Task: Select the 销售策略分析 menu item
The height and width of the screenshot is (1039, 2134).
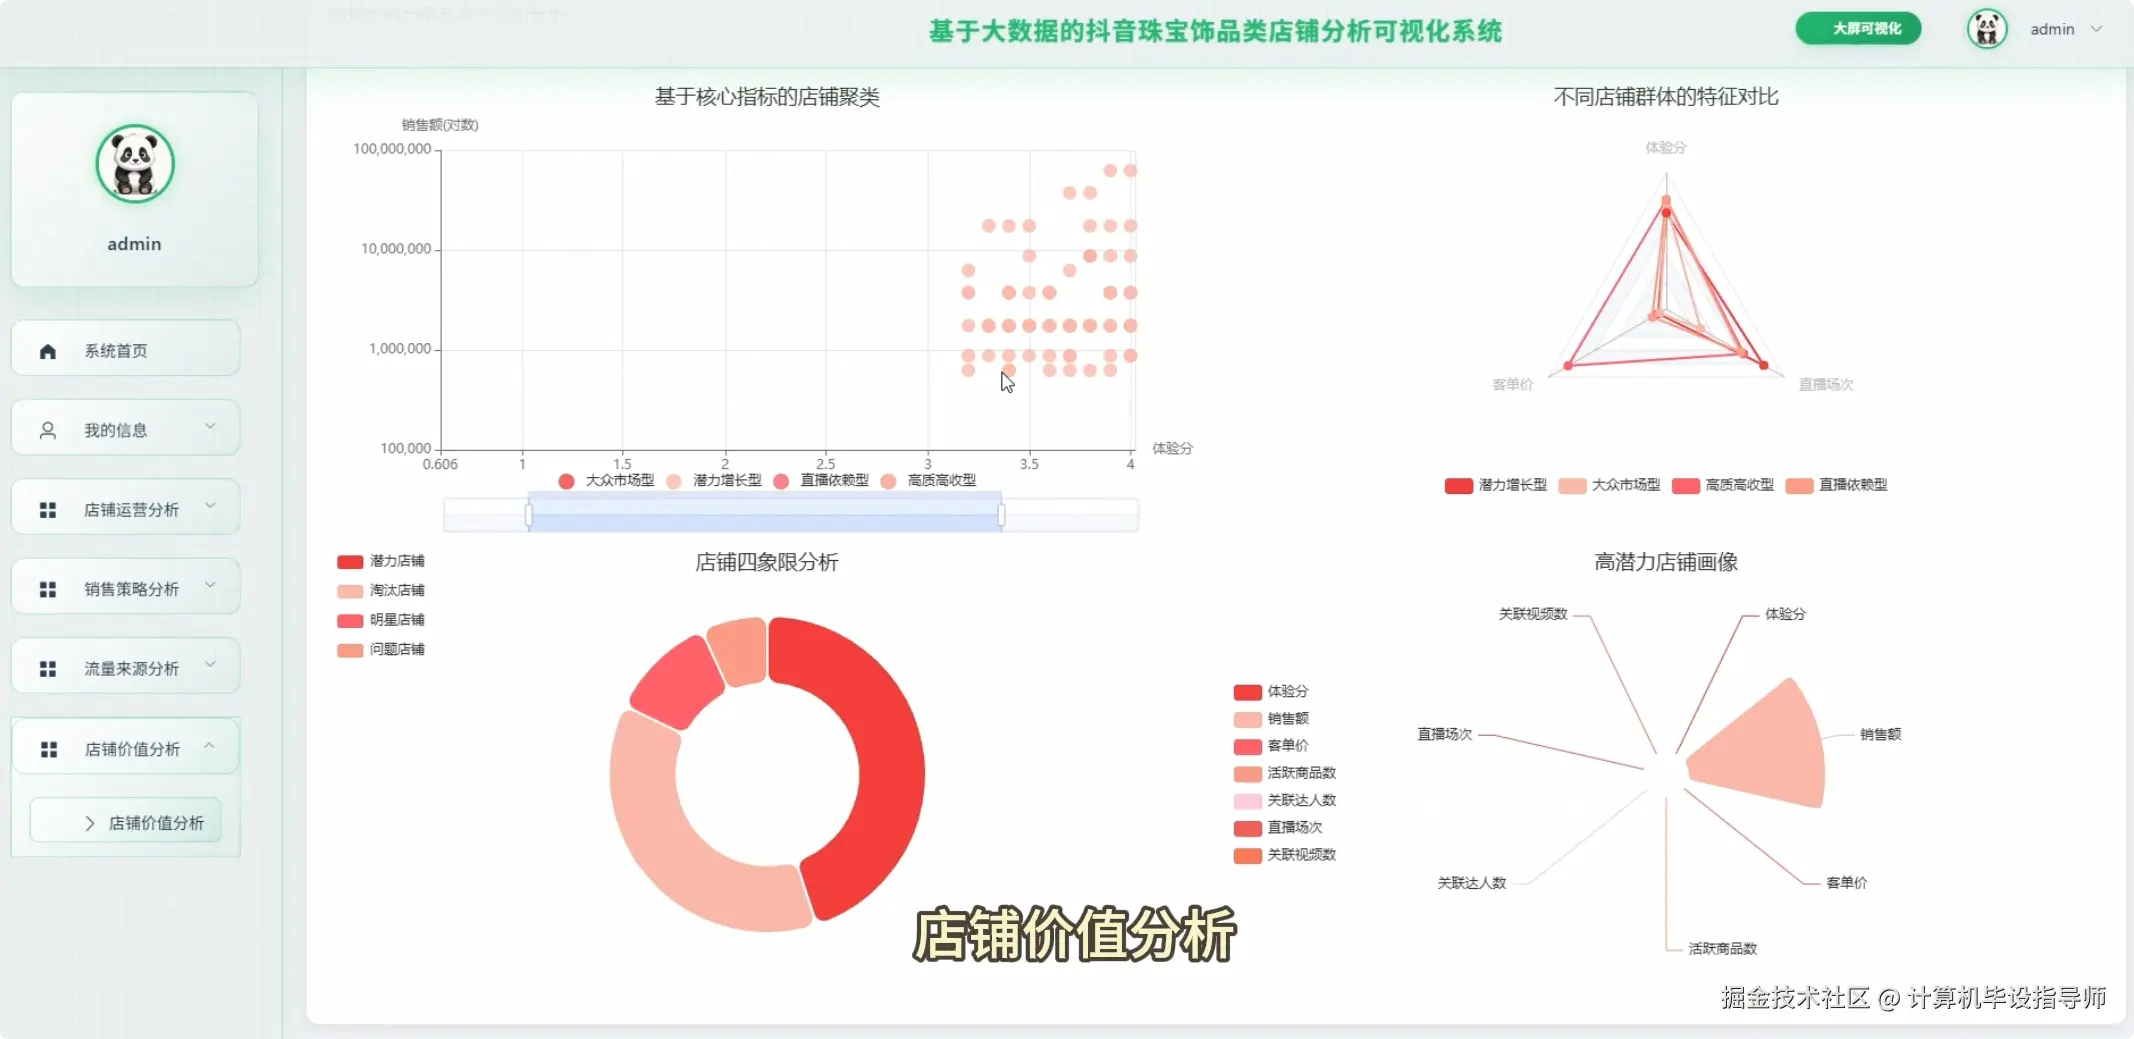Action: tap(125, 587)
